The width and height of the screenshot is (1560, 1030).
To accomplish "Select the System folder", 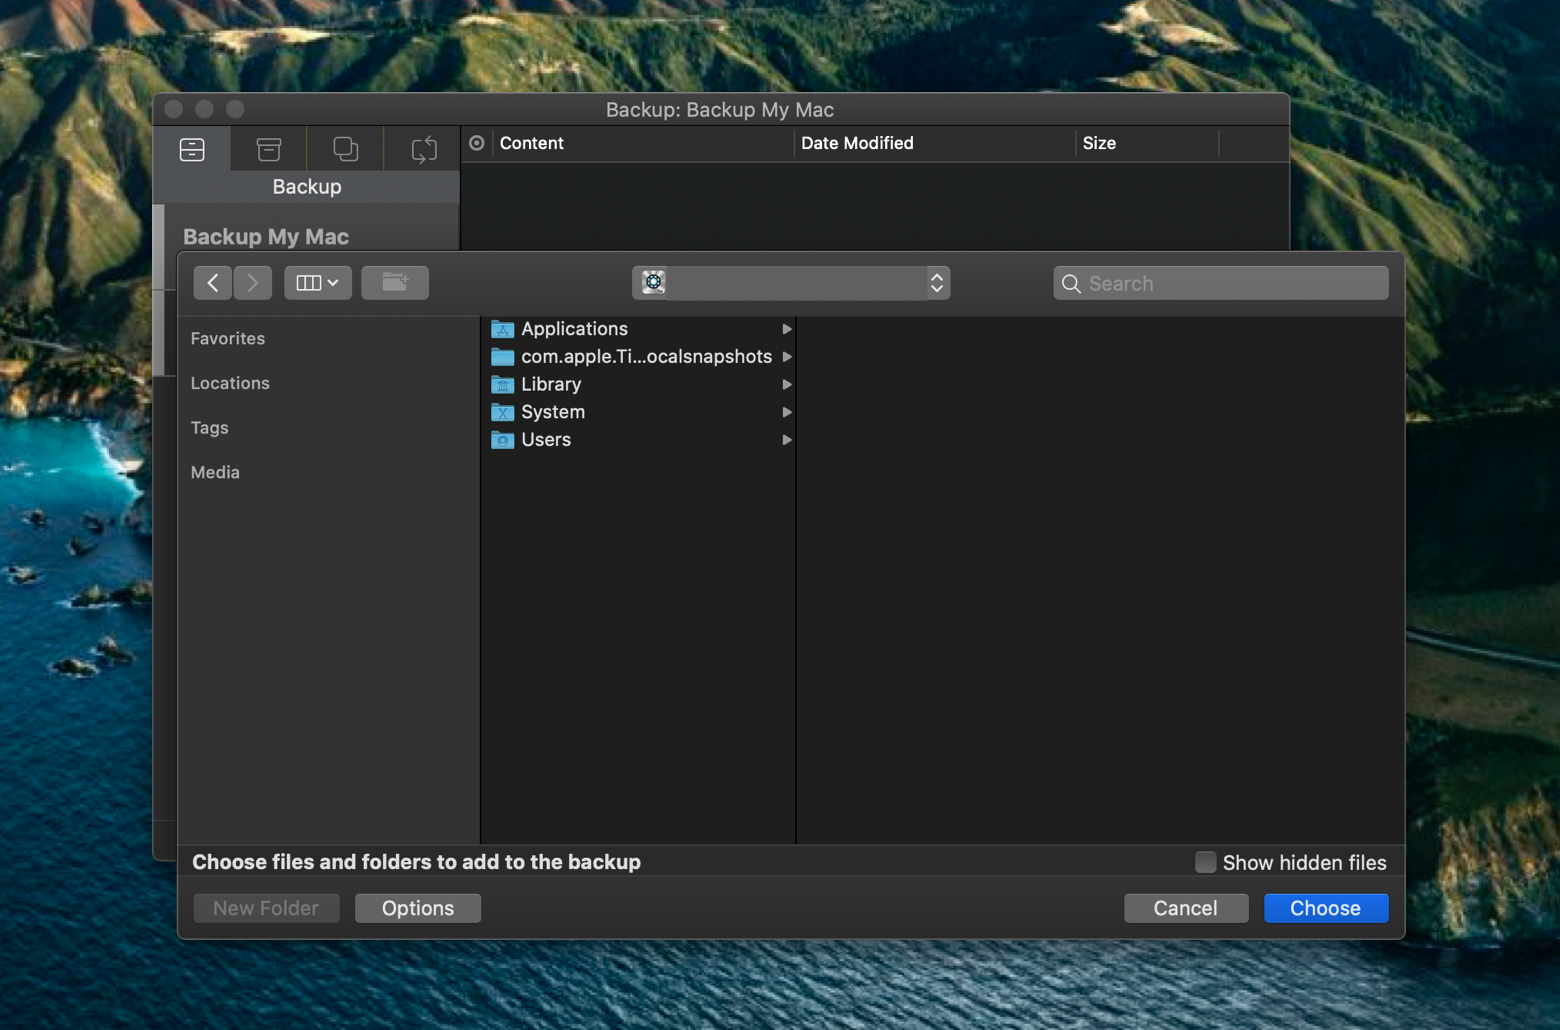I will 552,412.
